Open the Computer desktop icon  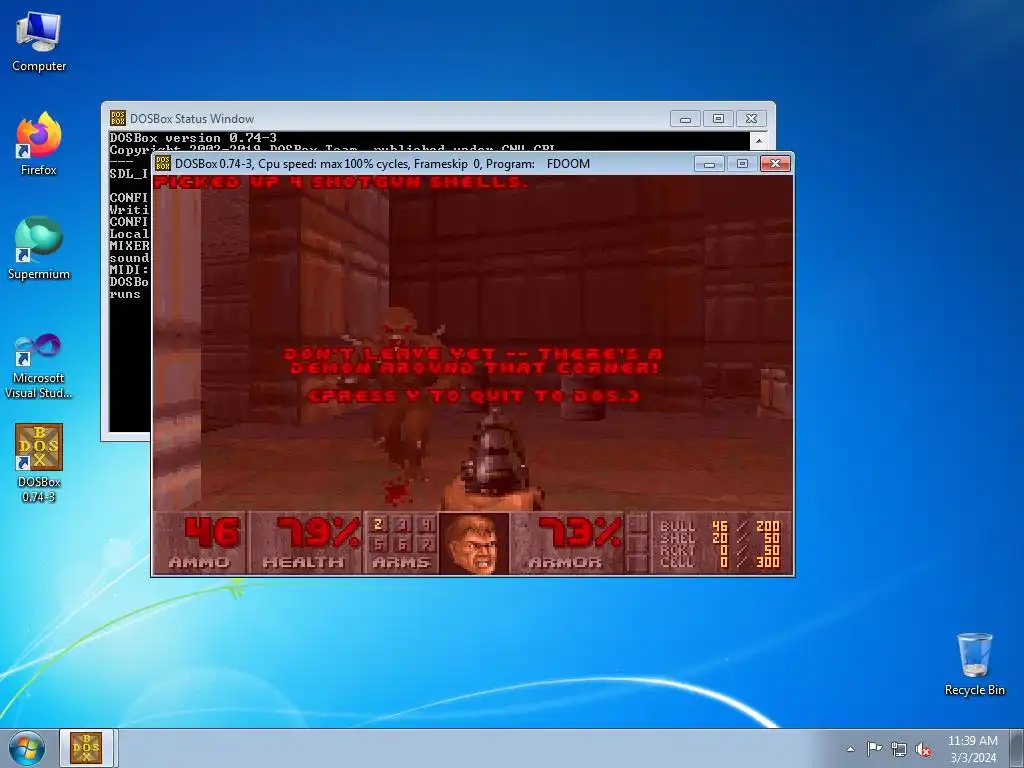pyautogui.click(x=39, y=42)
